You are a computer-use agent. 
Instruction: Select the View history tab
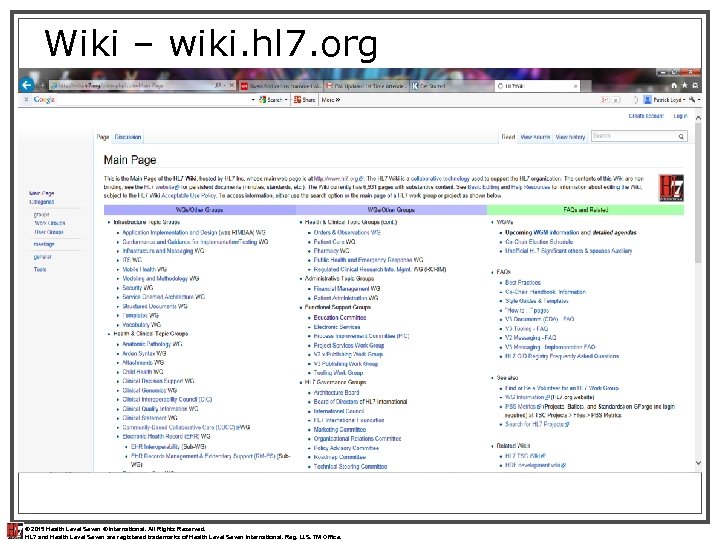pyautogui.click(x=570, y=137)
